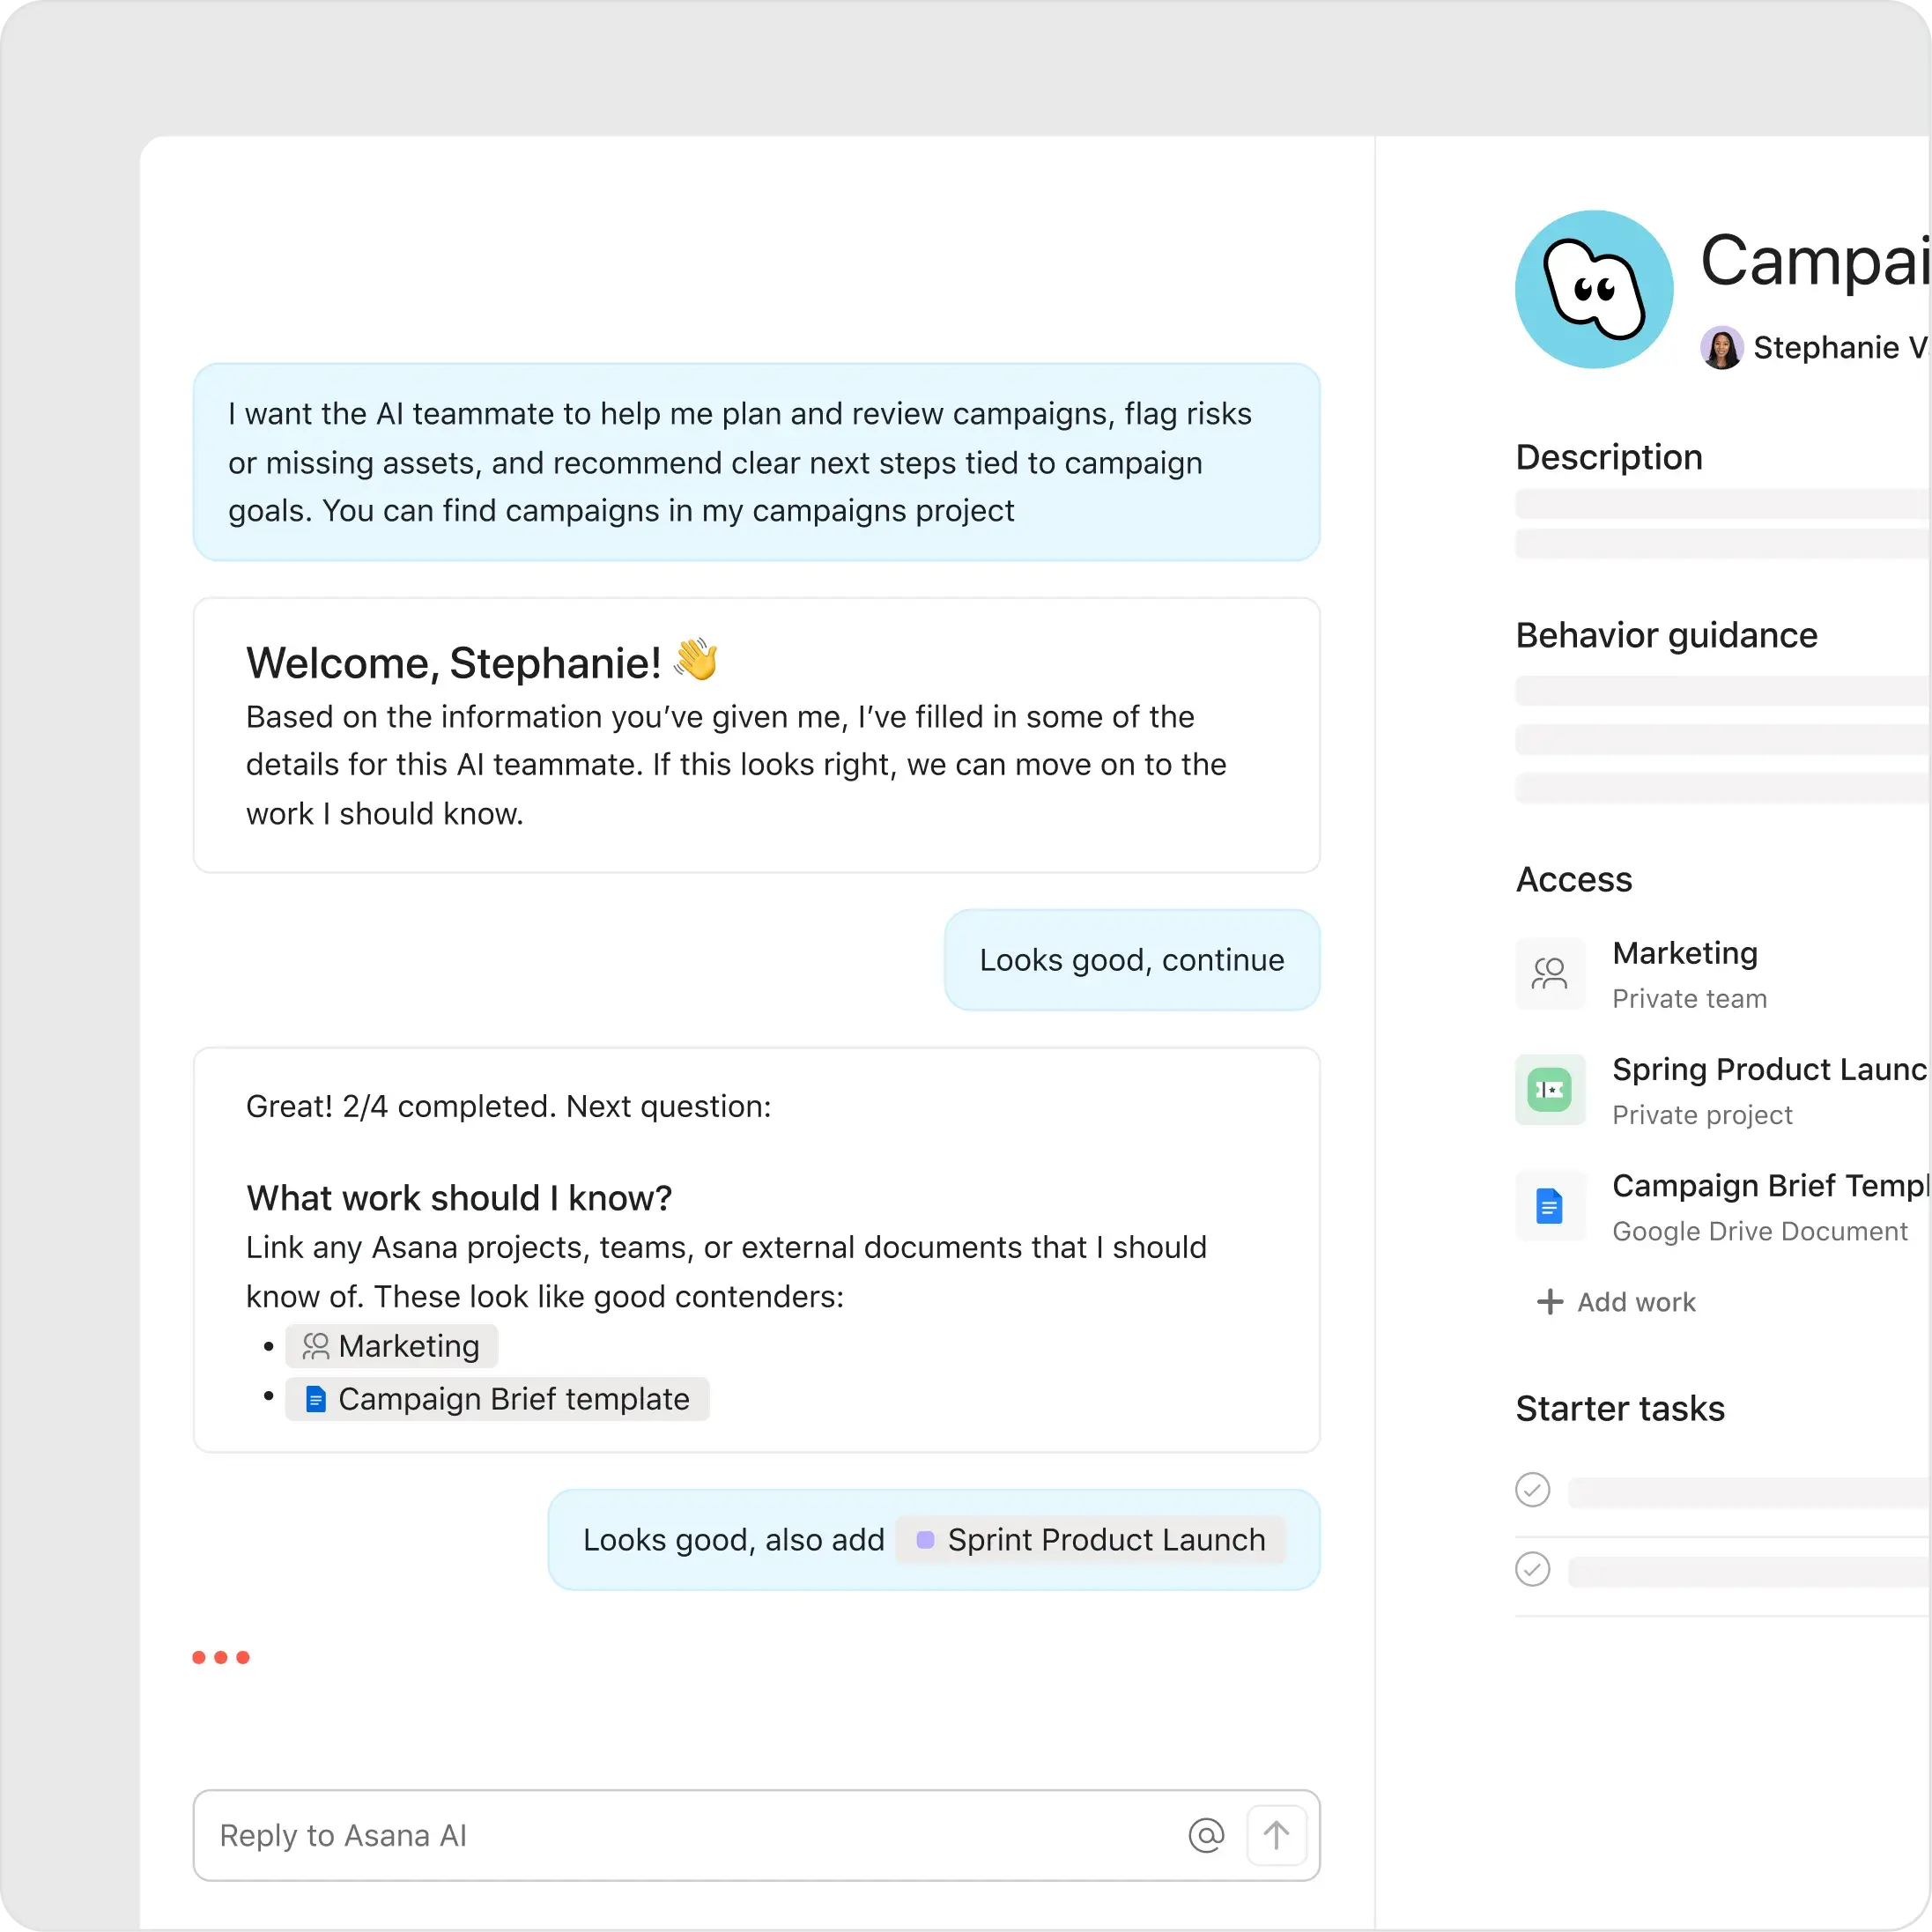Check the second starter task circle
Screen dimensions: 1932x1932
pos(1533,1570)
